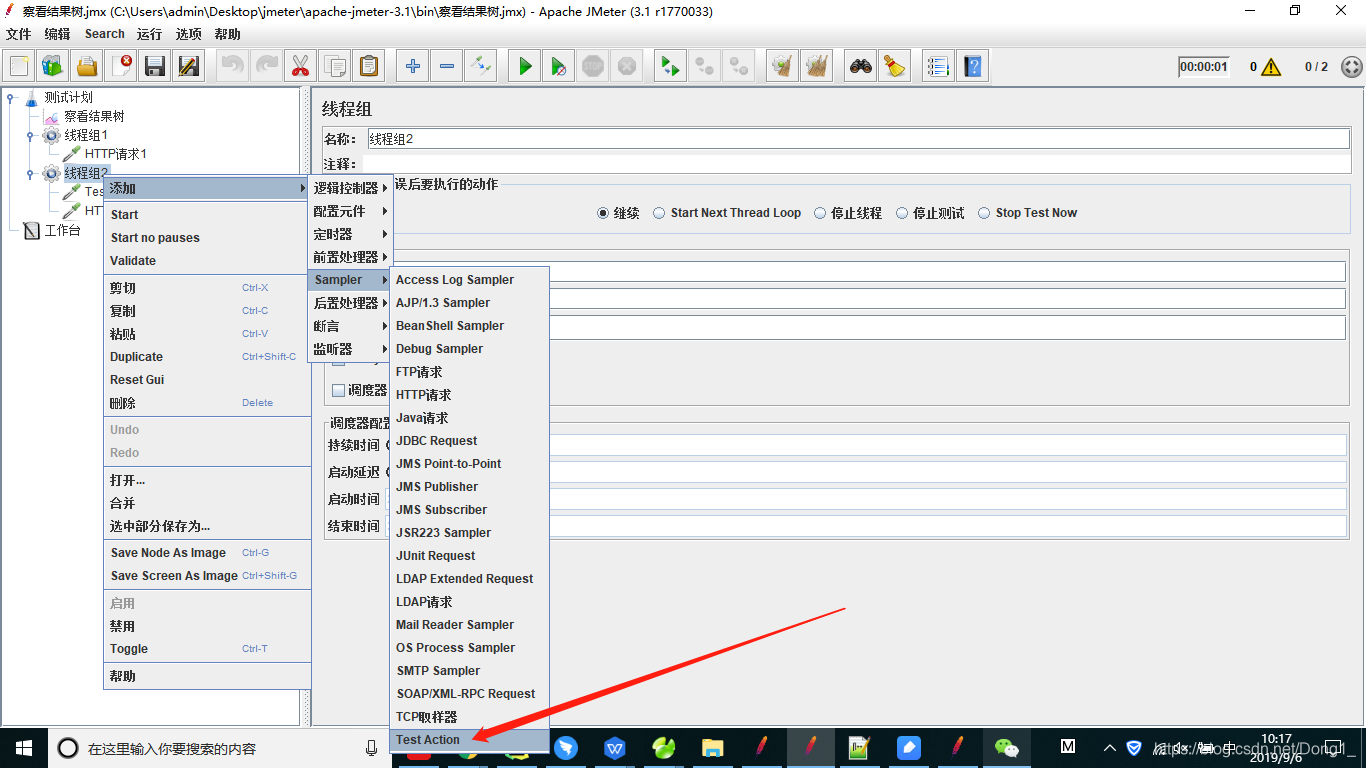Screen dimensions: 1366x768
Task: Click the Windows Start button
Action: pos(23,748)
